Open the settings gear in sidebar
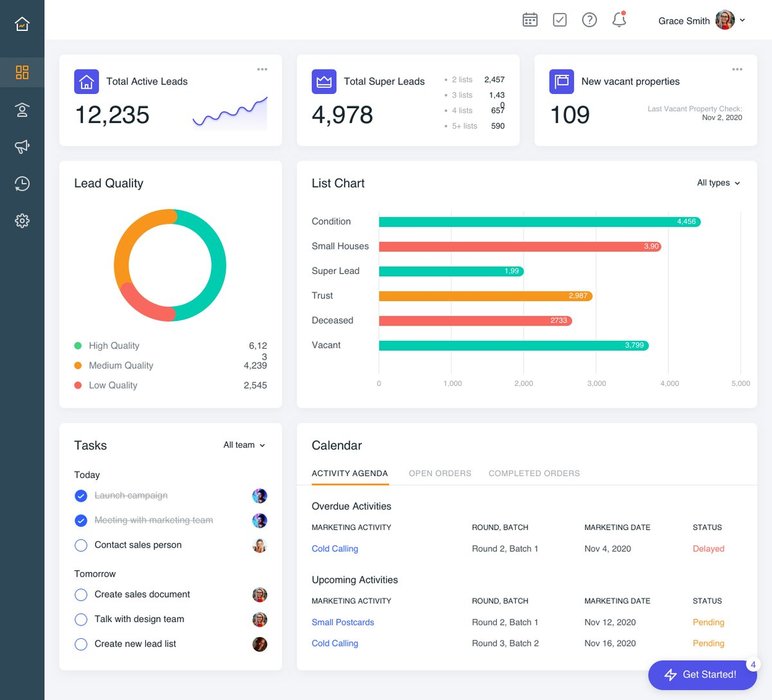772x700 pixels. (22, 221)
